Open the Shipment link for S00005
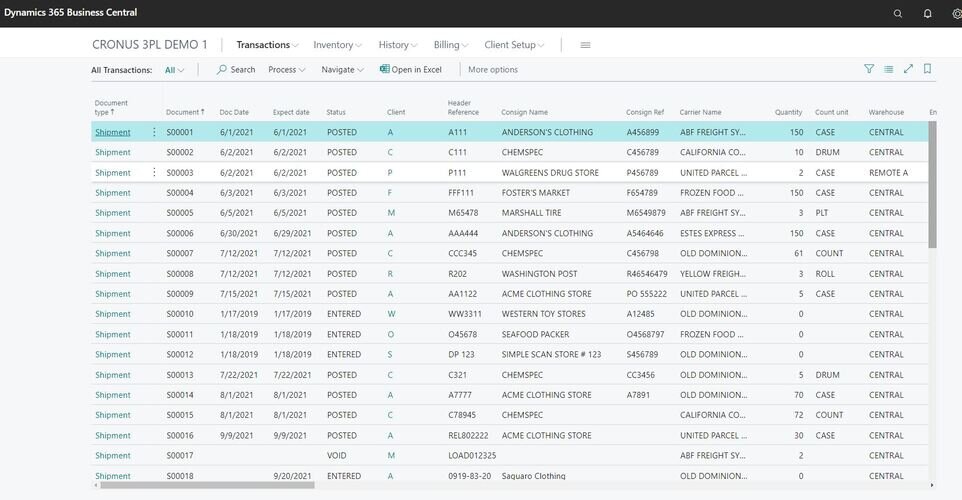 [112, 213]
